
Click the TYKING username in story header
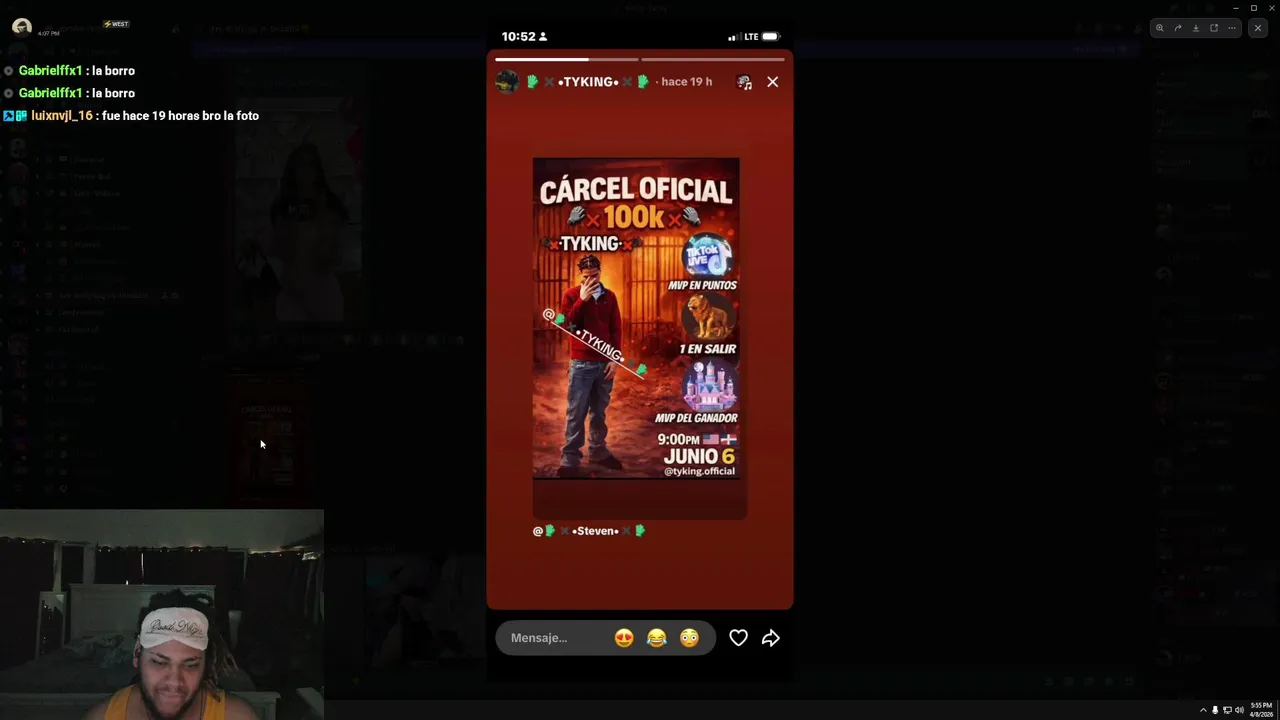coord(588,82)
